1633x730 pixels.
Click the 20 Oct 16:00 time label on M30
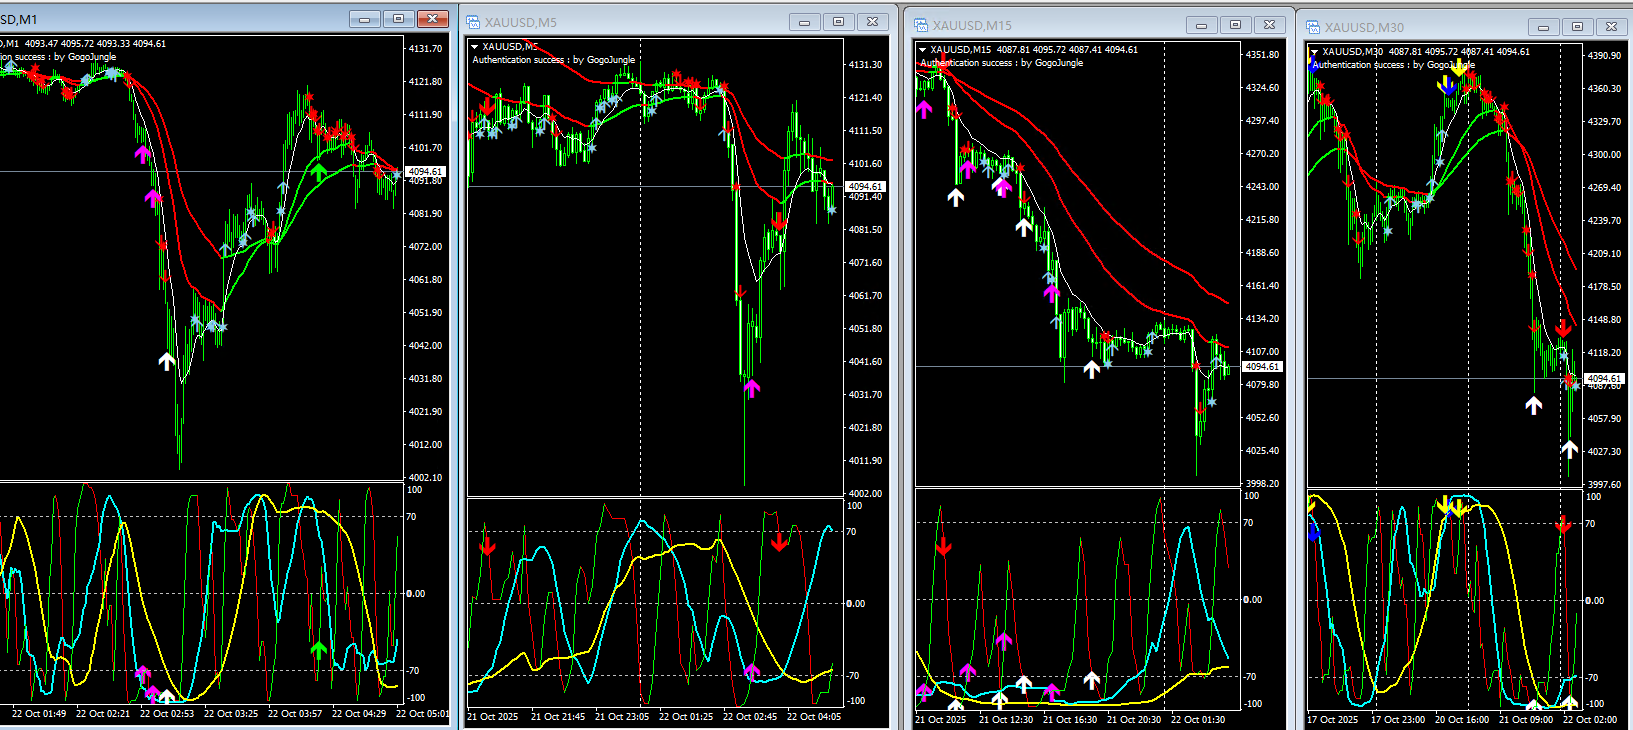tap(1462, 720)
